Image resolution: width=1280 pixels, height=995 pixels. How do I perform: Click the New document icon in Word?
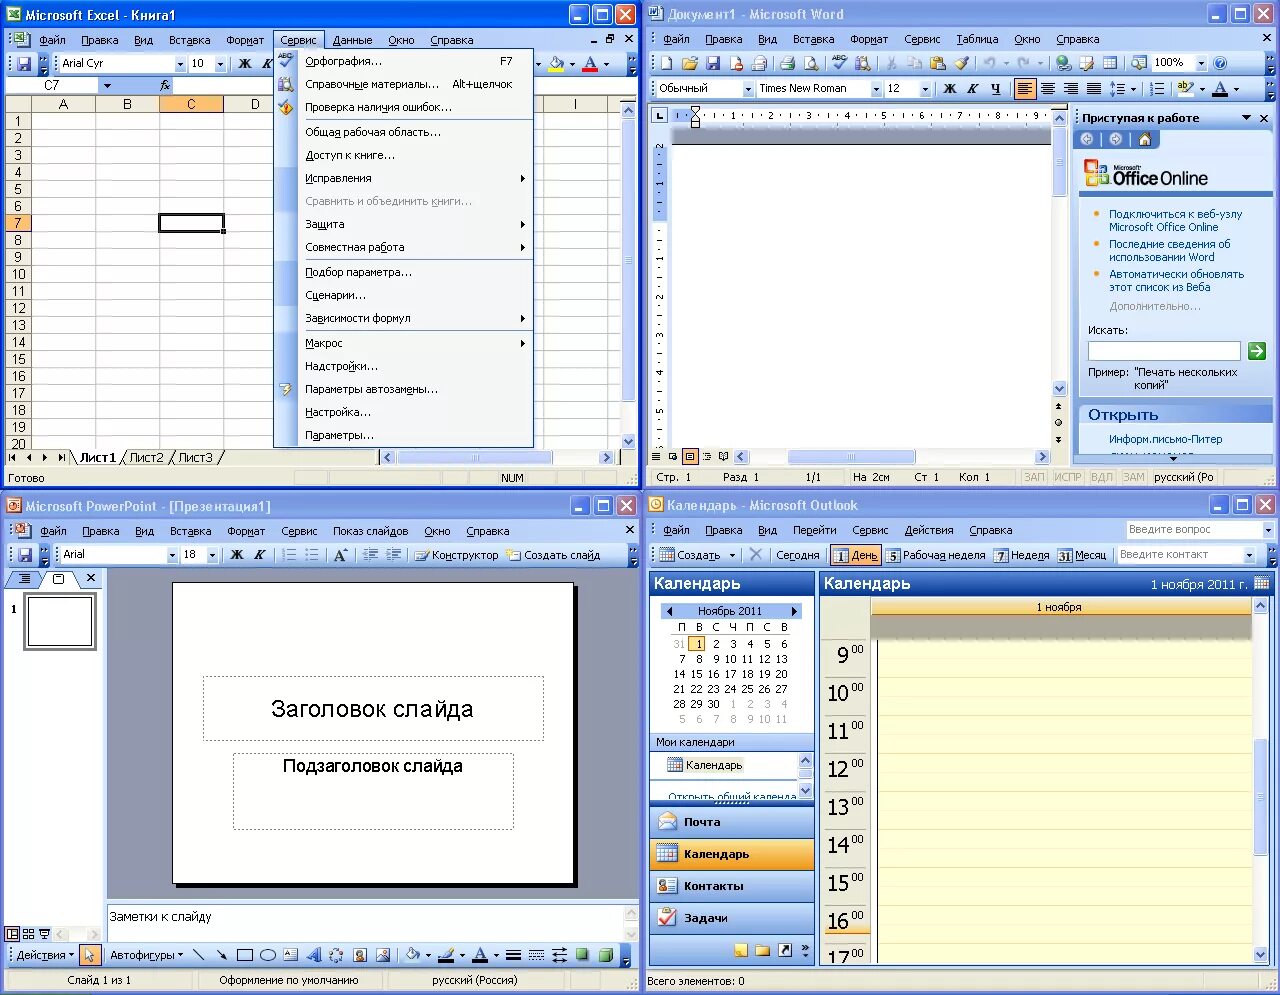click(666, 63)
